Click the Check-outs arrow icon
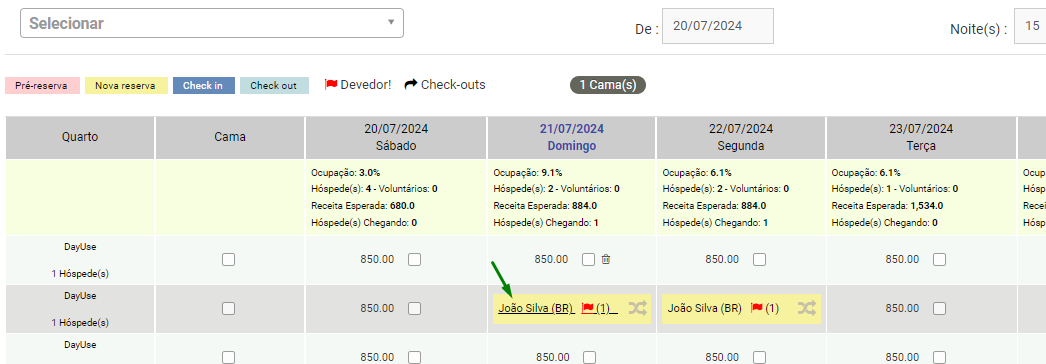This screenshot has height=364, width=1046. click(x=411, y=85)
